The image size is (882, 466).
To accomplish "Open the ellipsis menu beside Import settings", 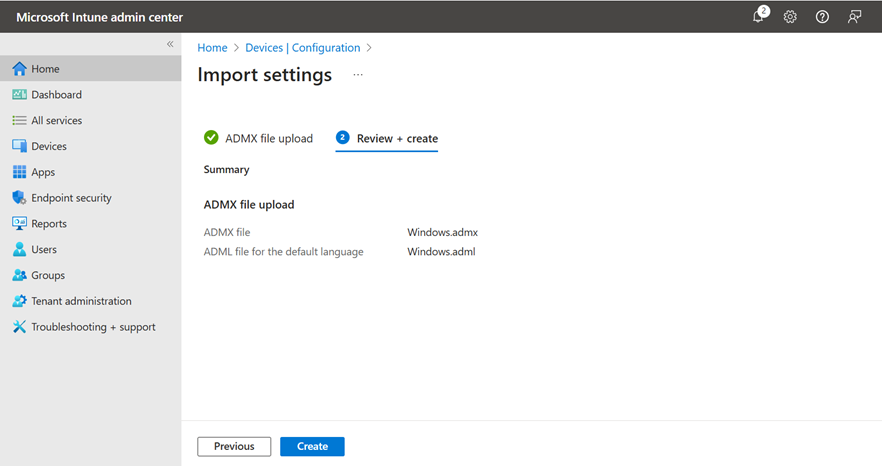I will click(358, 75).
